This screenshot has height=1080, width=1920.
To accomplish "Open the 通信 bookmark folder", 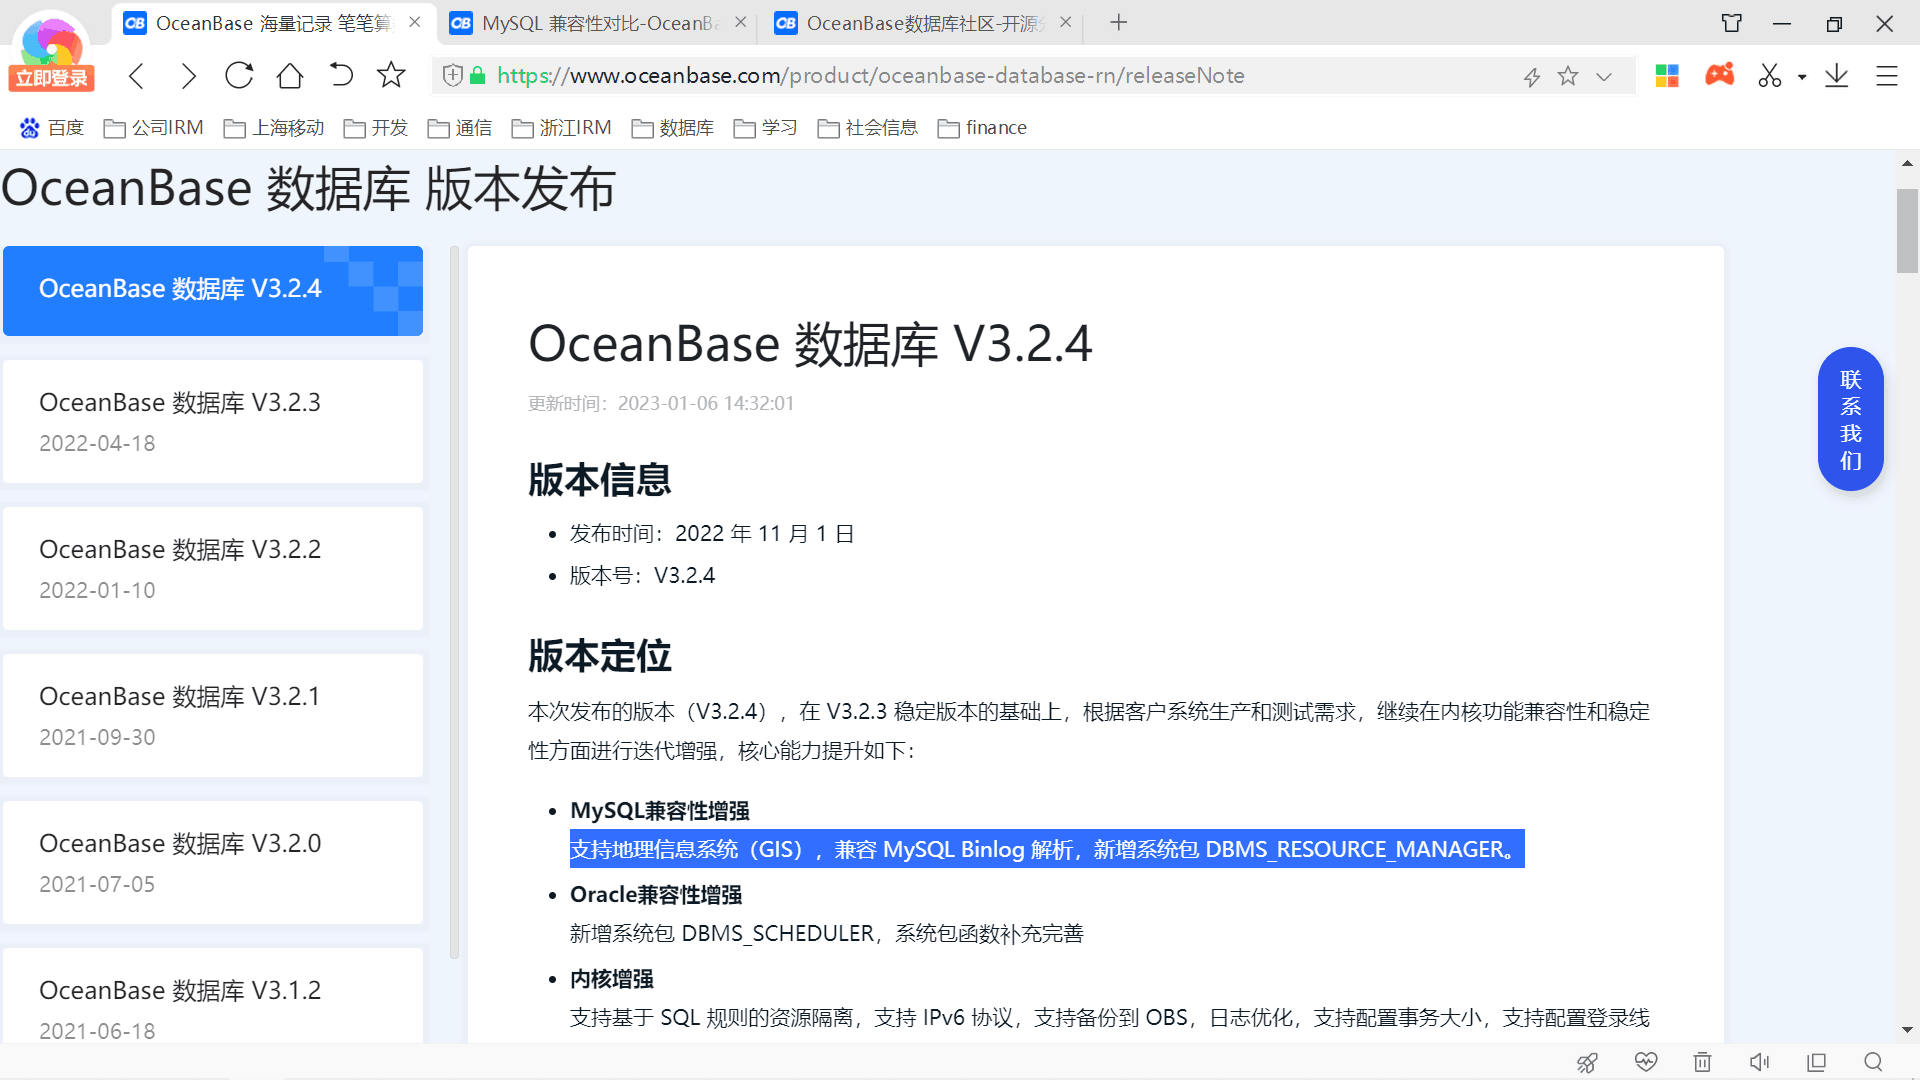I will (x=460, y=128).
